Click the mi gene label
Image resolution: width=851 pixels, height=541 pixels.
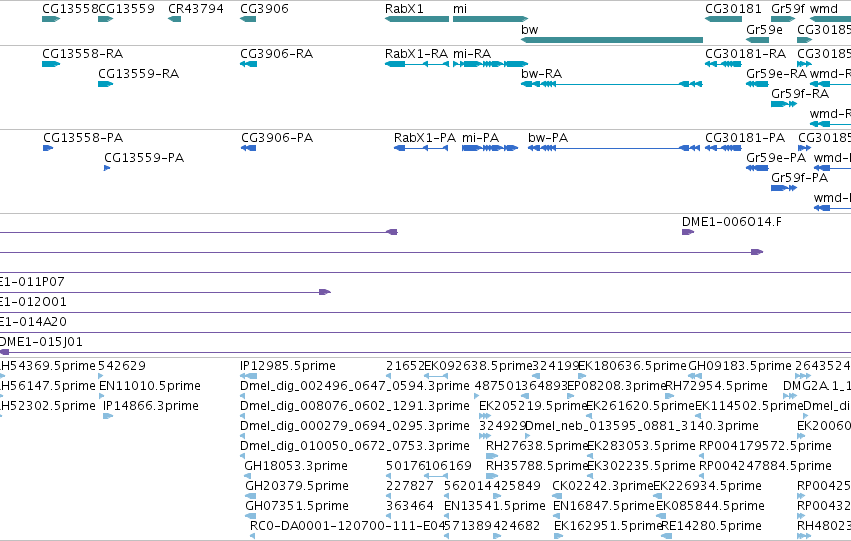click(x=460, y=9)
